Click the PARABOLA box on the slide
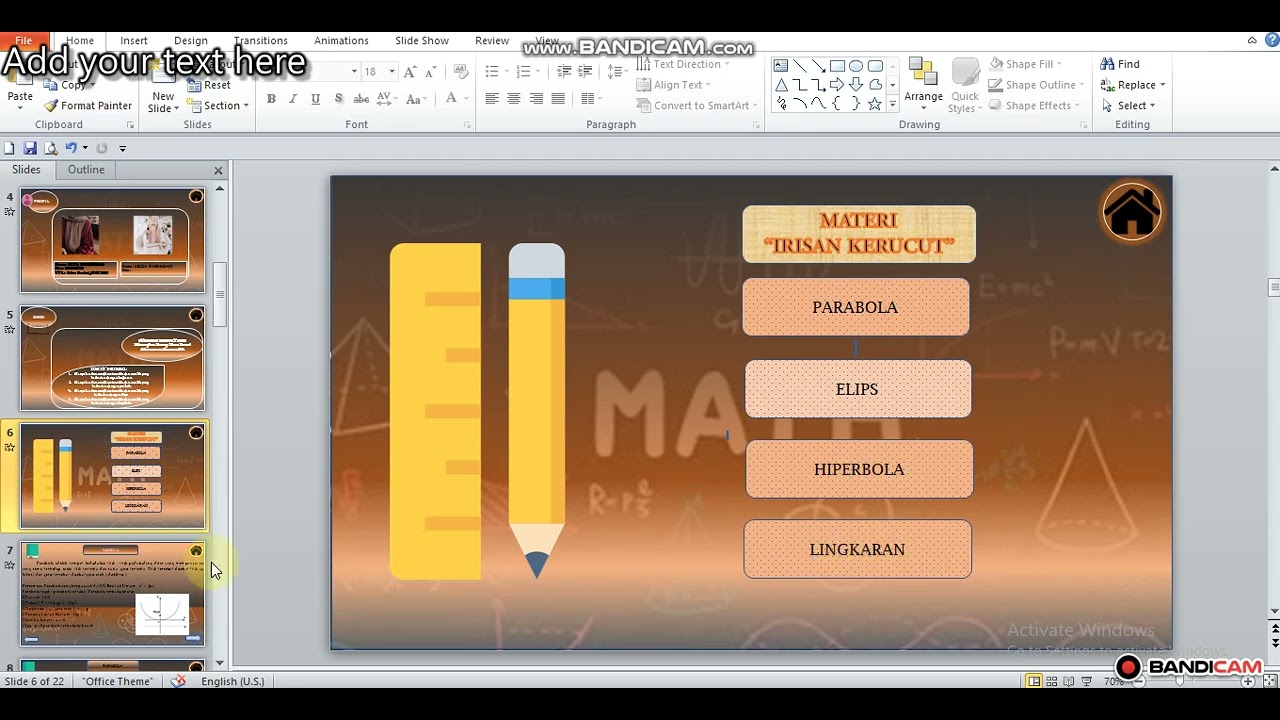This screenshot has height=720, width=1280. [x=856, y=307]
